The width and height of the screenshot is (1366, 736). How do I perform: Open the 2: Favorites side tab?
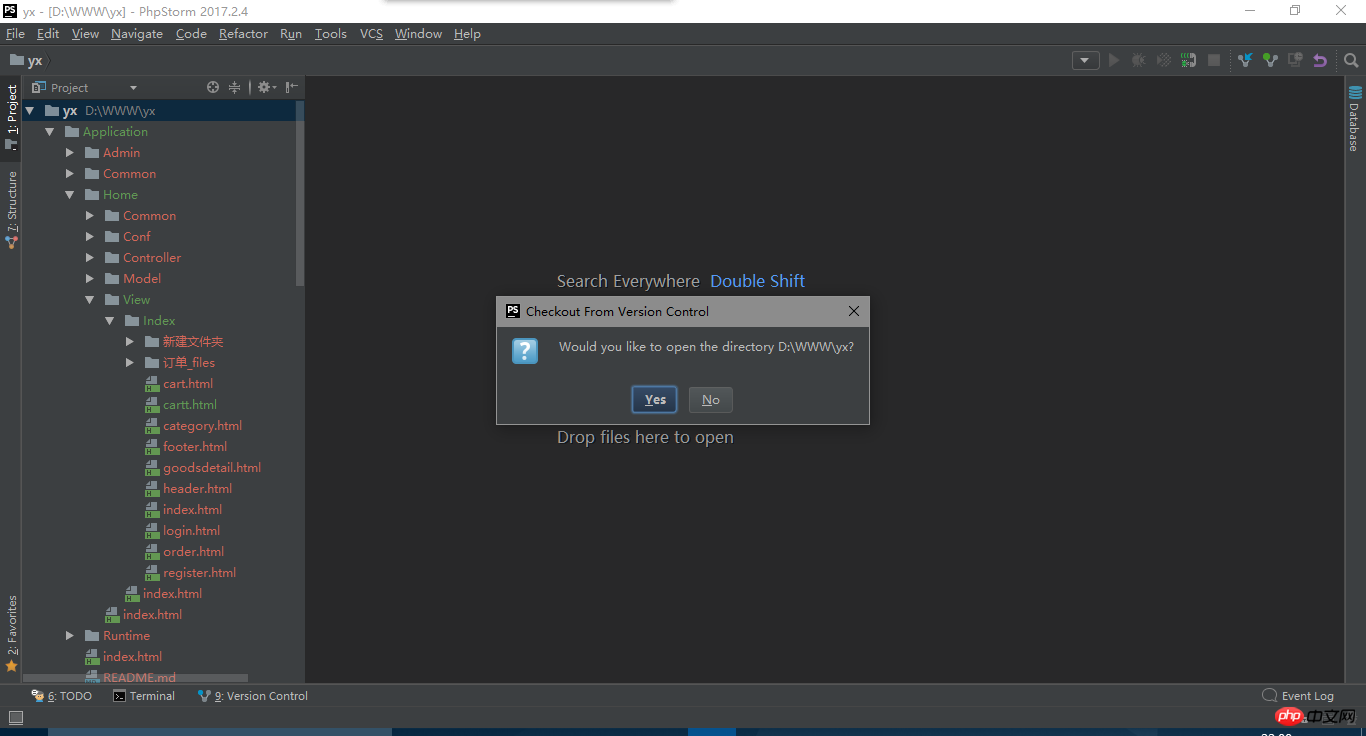pyautogui.click(x=11, y=633)
